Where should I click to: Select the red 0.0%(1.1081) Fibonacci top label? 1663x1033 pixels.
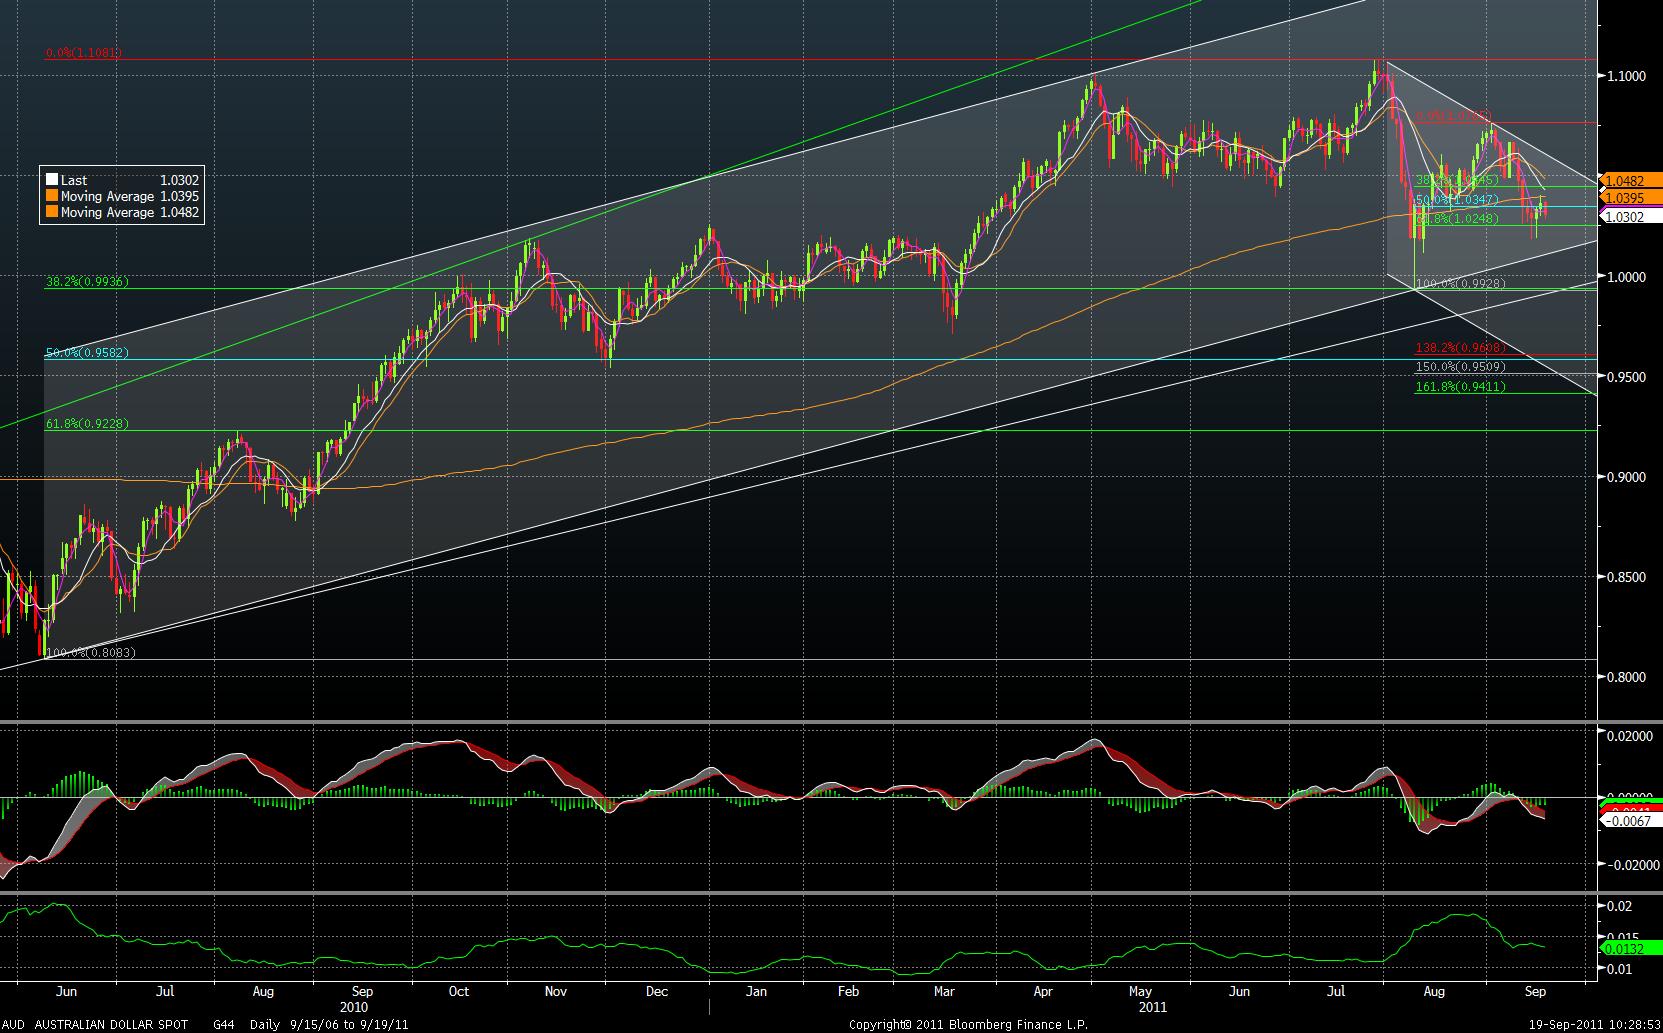83,53
